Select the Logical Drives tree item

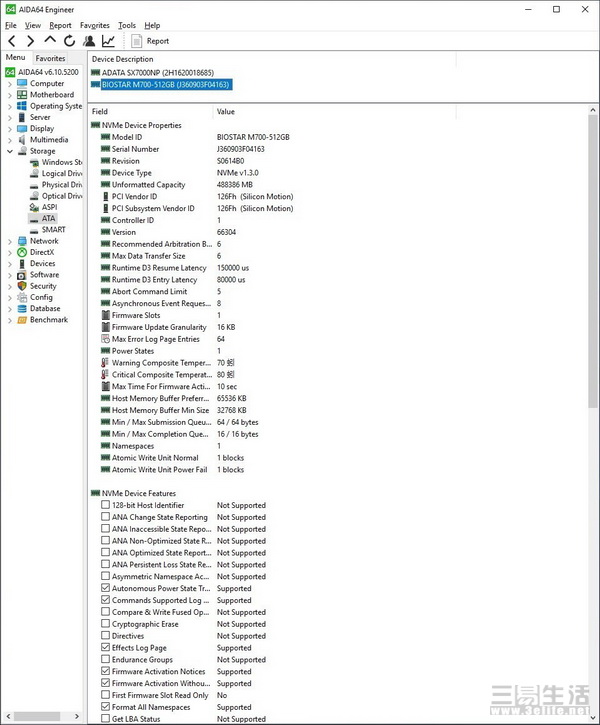click(x=62, y=173)
